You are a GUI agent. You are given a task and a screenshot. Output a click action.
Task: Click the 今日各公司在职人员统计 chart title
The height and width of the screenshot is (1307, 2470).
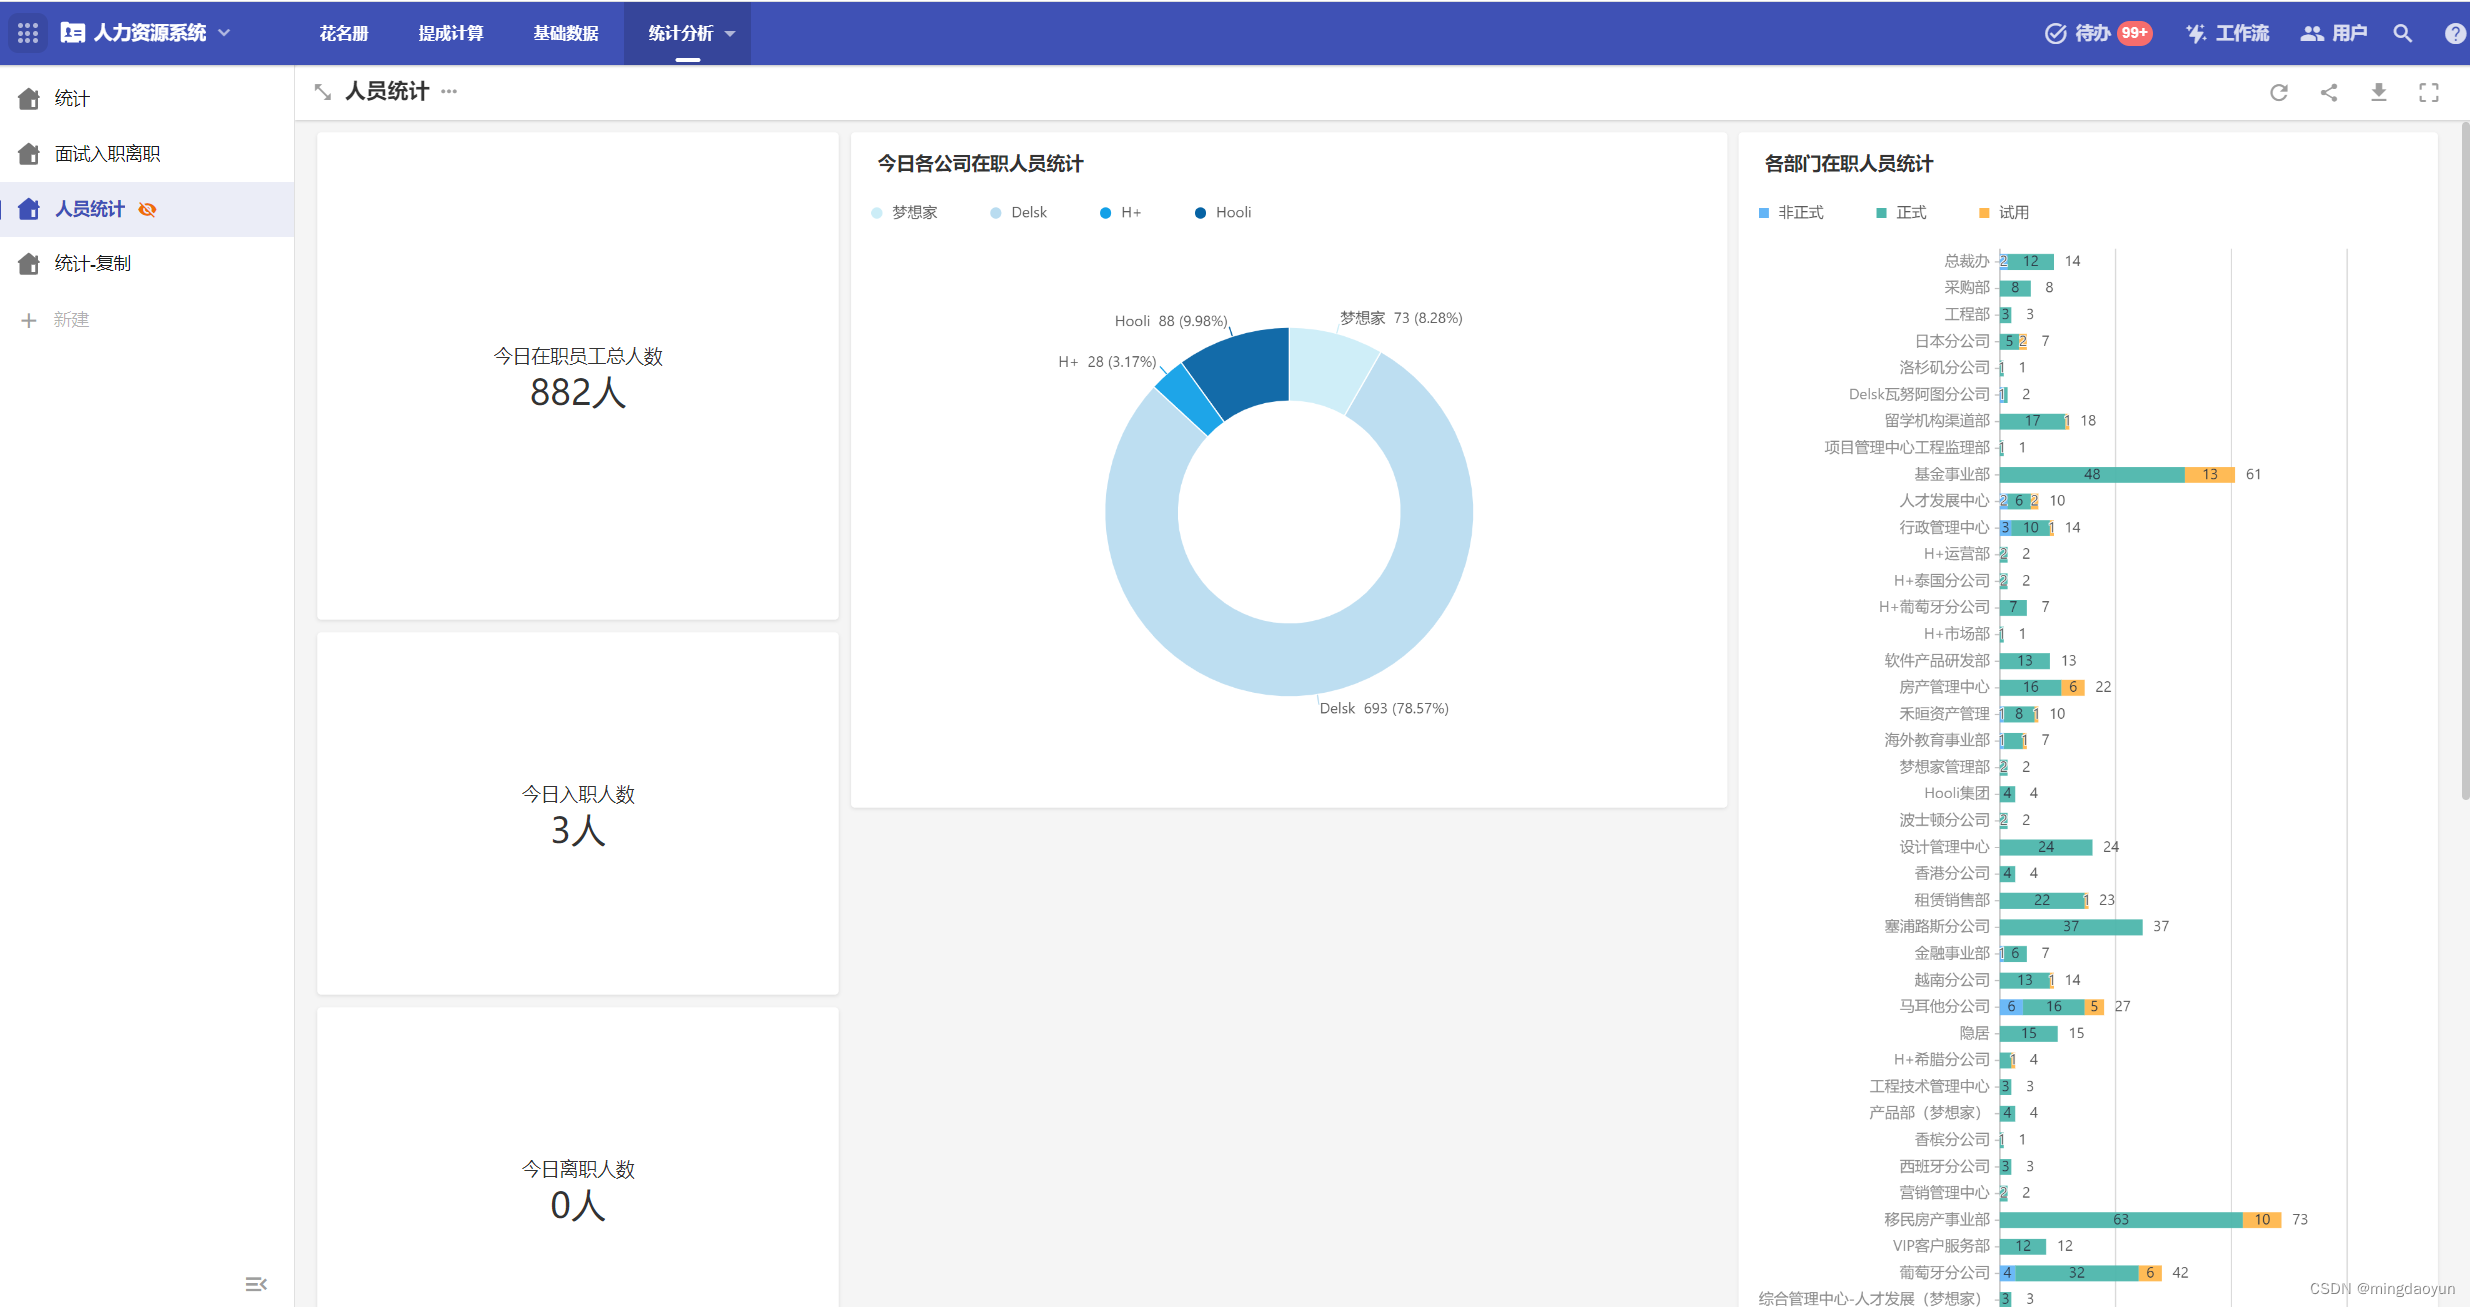(980, 163)
